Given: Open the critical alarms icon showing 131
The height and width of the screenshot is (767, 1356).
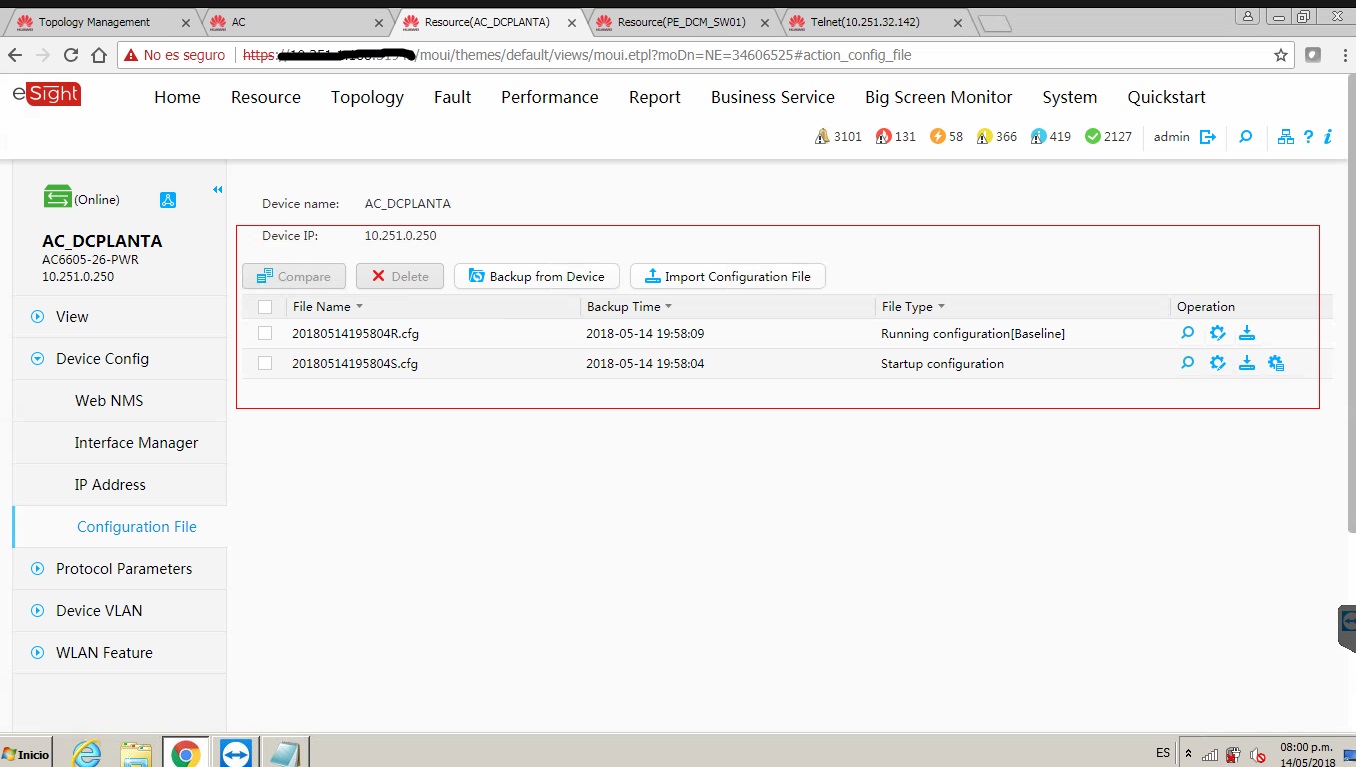Looking at the screenshot, I should 883,136.
